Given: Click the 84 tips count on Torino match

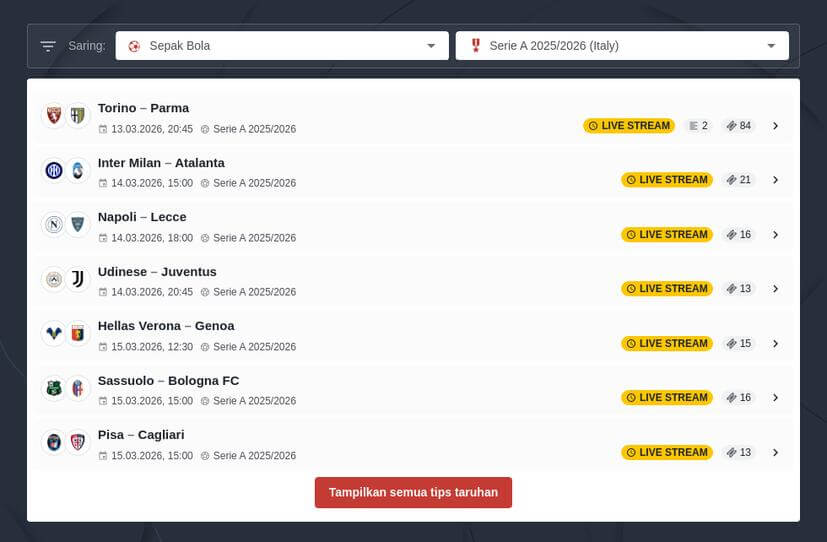Looking at the screenshot, I should 739,126.
